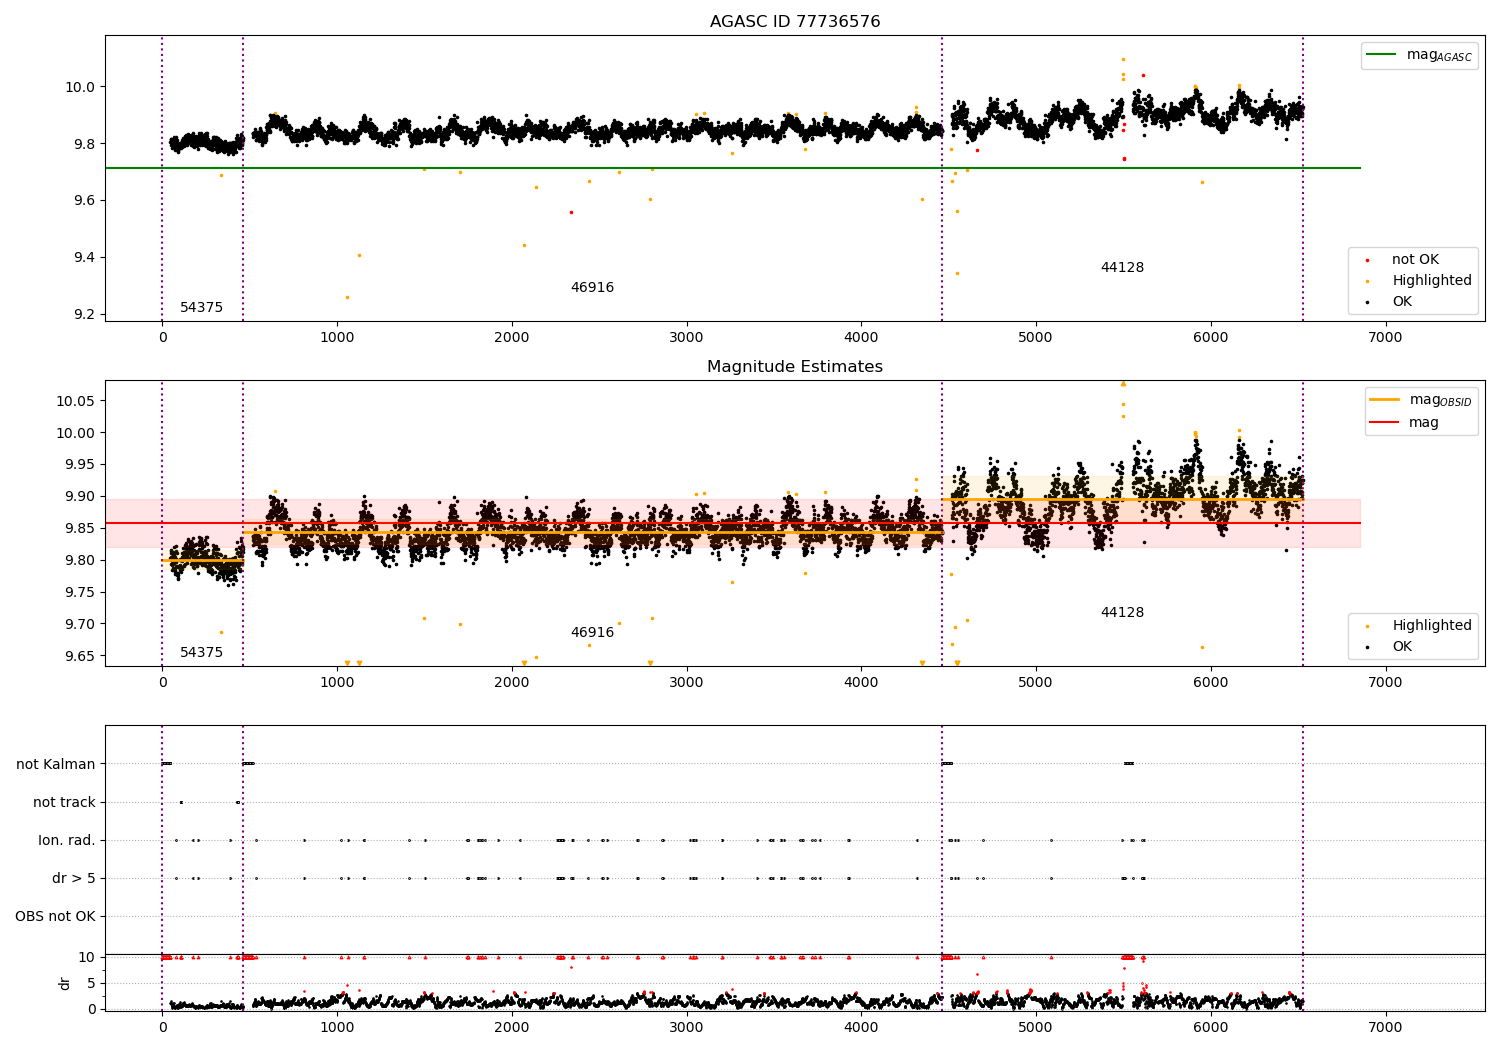
Task: Click the title 'AGASC ID 77736576'
Action: (x=795, y=22)
